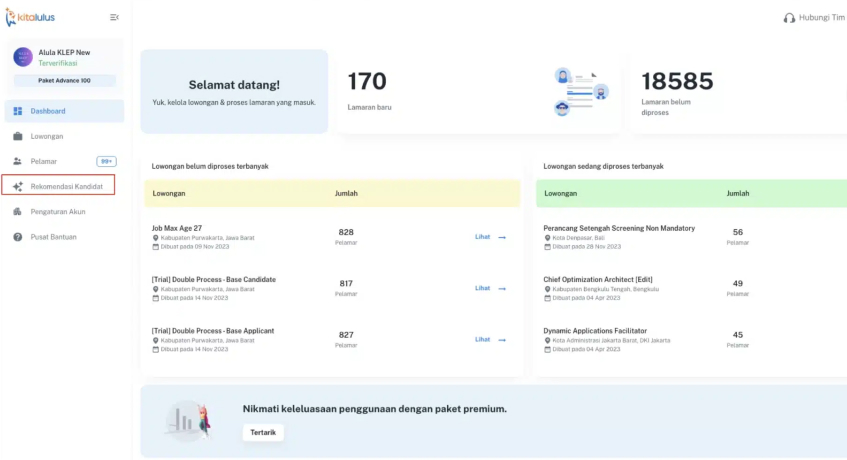This screenshot has width=847, height=460.
Task: Click the Tertarik button
Action: click(263, 432)
